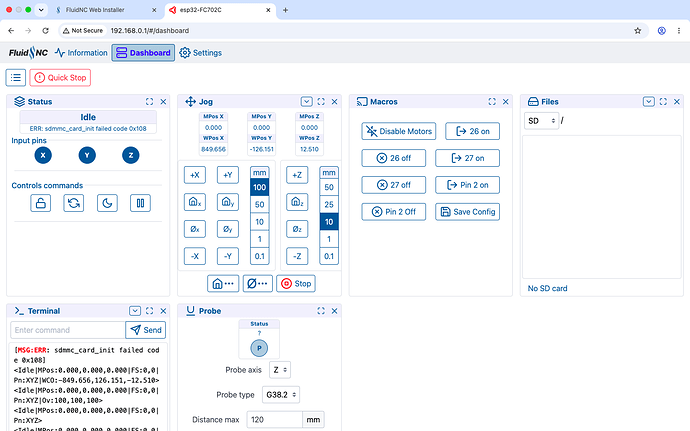Click the Enter command input field
This screenshot has width=690, height=431.
coord(68,330)
